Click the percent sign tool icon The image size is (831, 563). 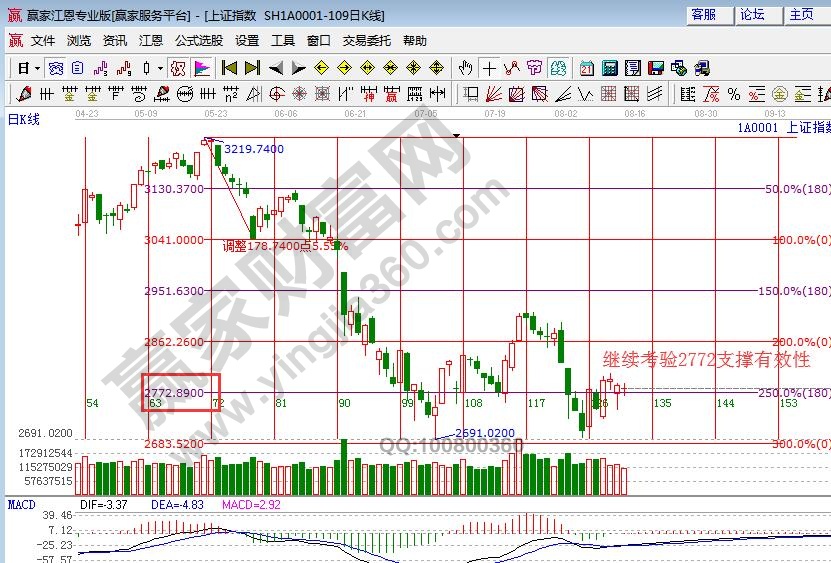tap(734, 95)
